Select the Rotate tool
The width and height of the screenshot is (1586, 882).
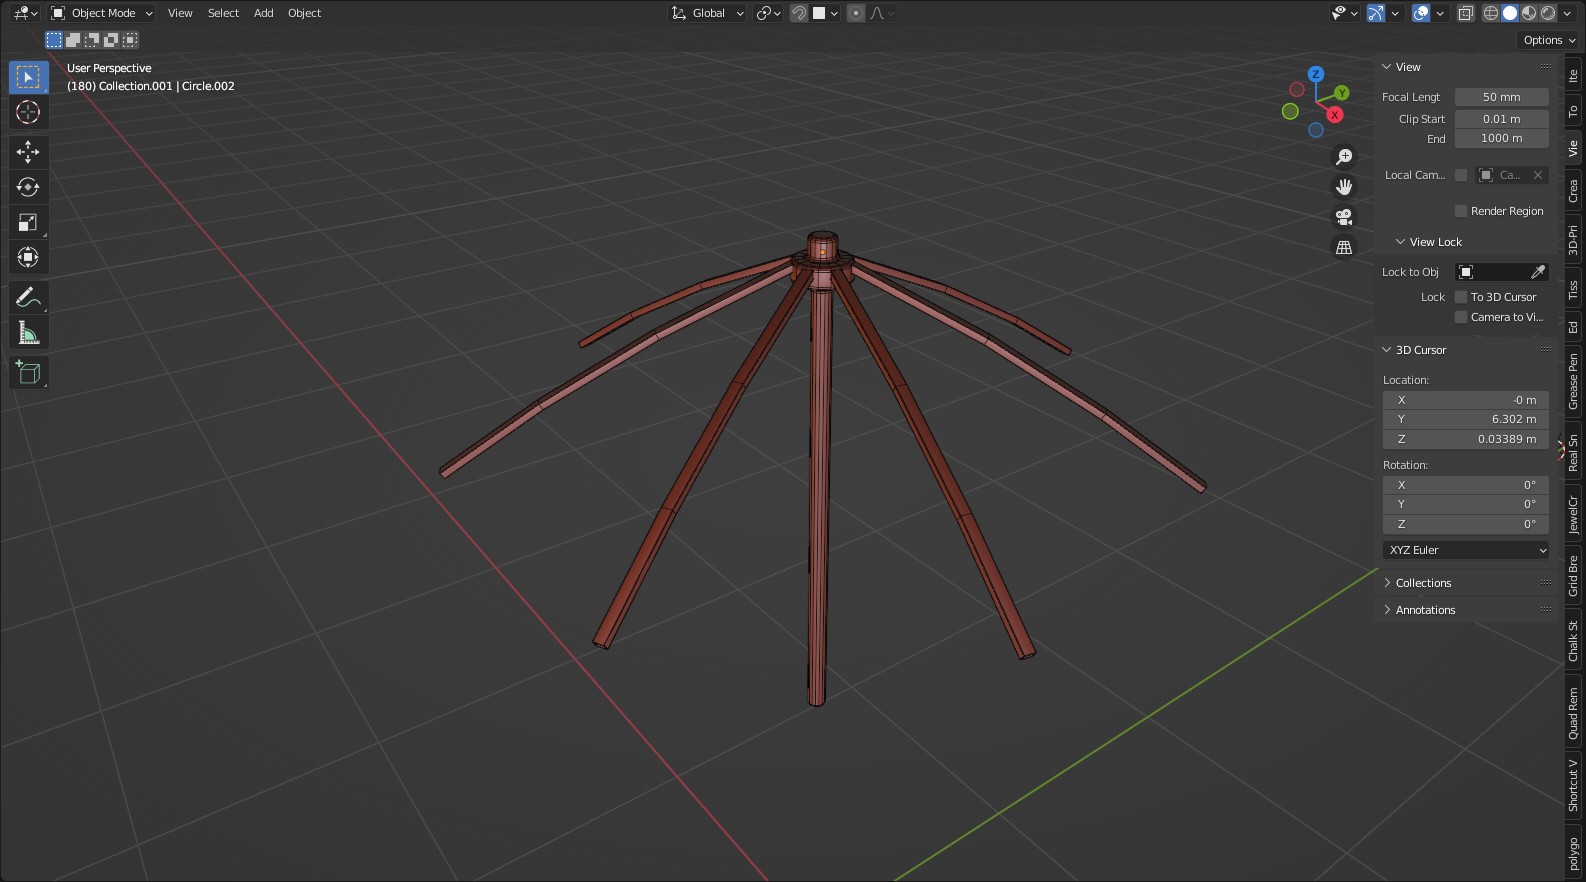point(28,187)
